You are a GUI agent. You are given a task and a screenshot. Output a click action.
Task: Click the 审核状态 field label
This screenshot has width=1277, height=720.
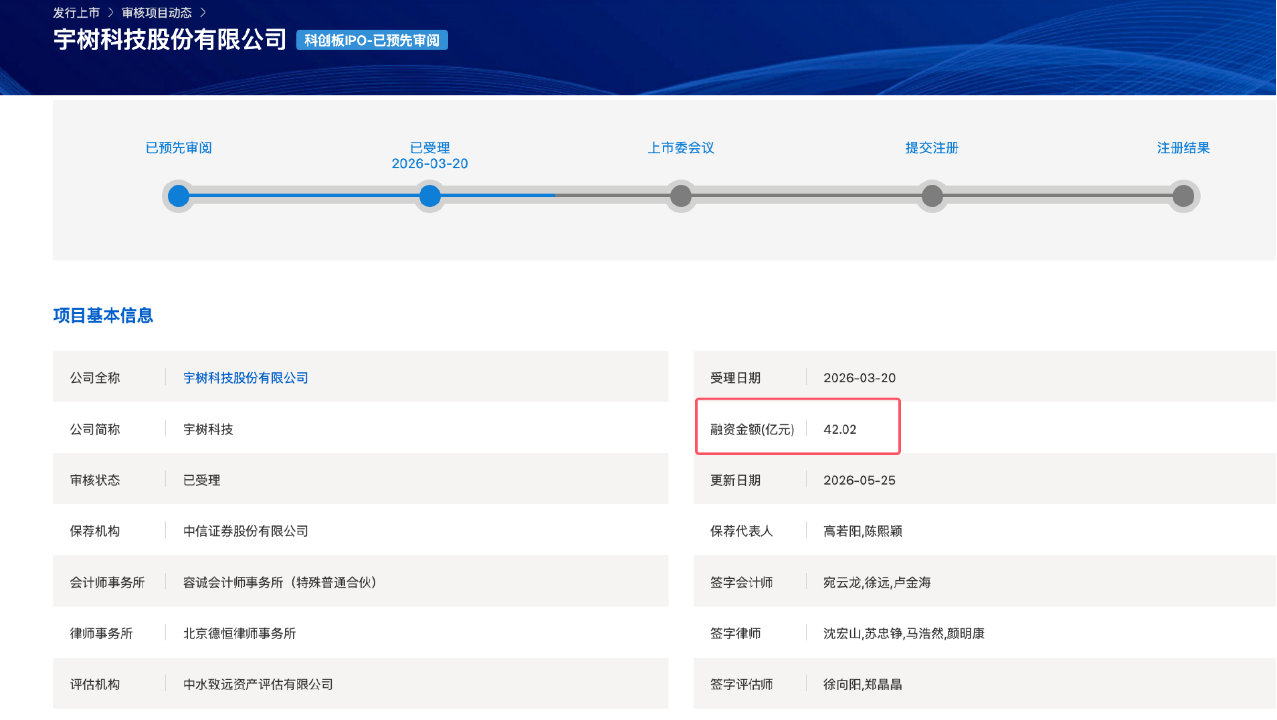[95, 480]
